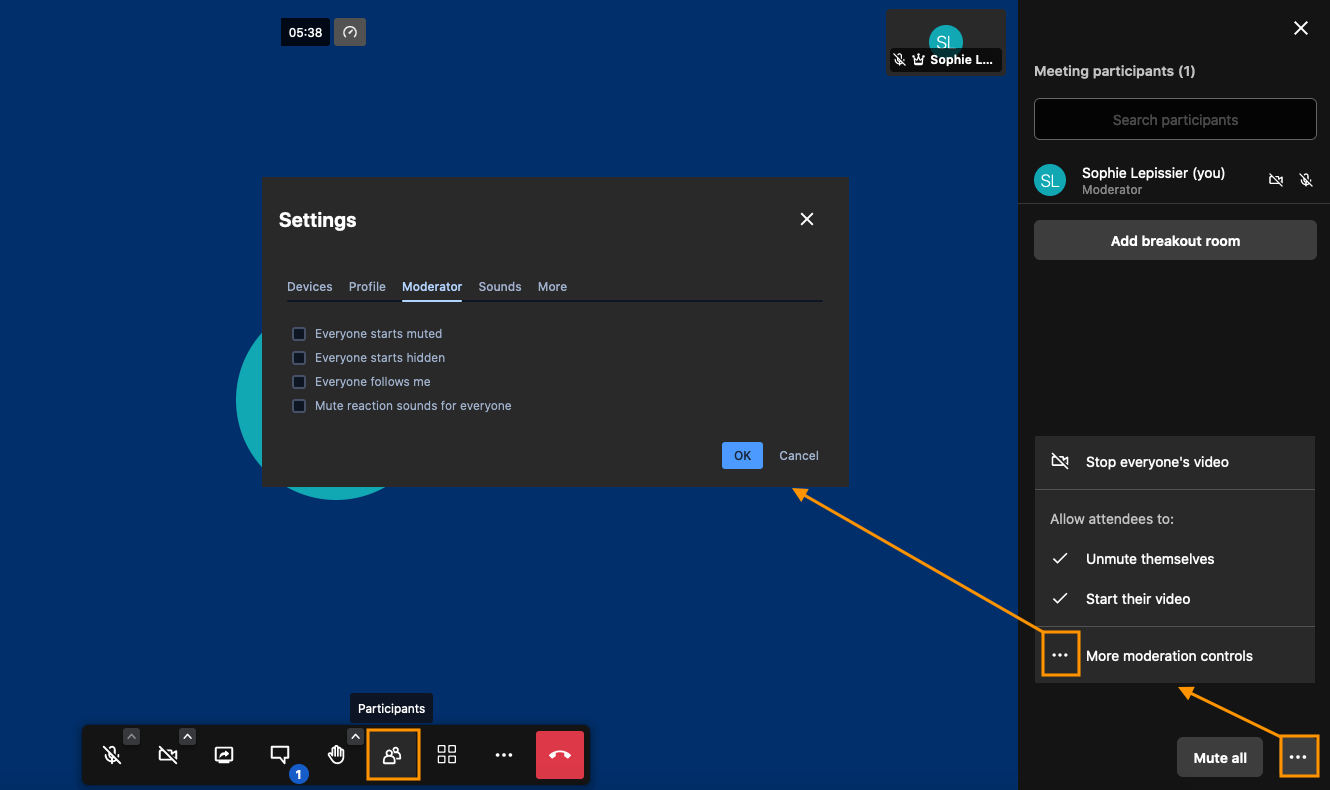Start camera from bottom toolbar
The image size is (1330, 790).
coord(168,755)
